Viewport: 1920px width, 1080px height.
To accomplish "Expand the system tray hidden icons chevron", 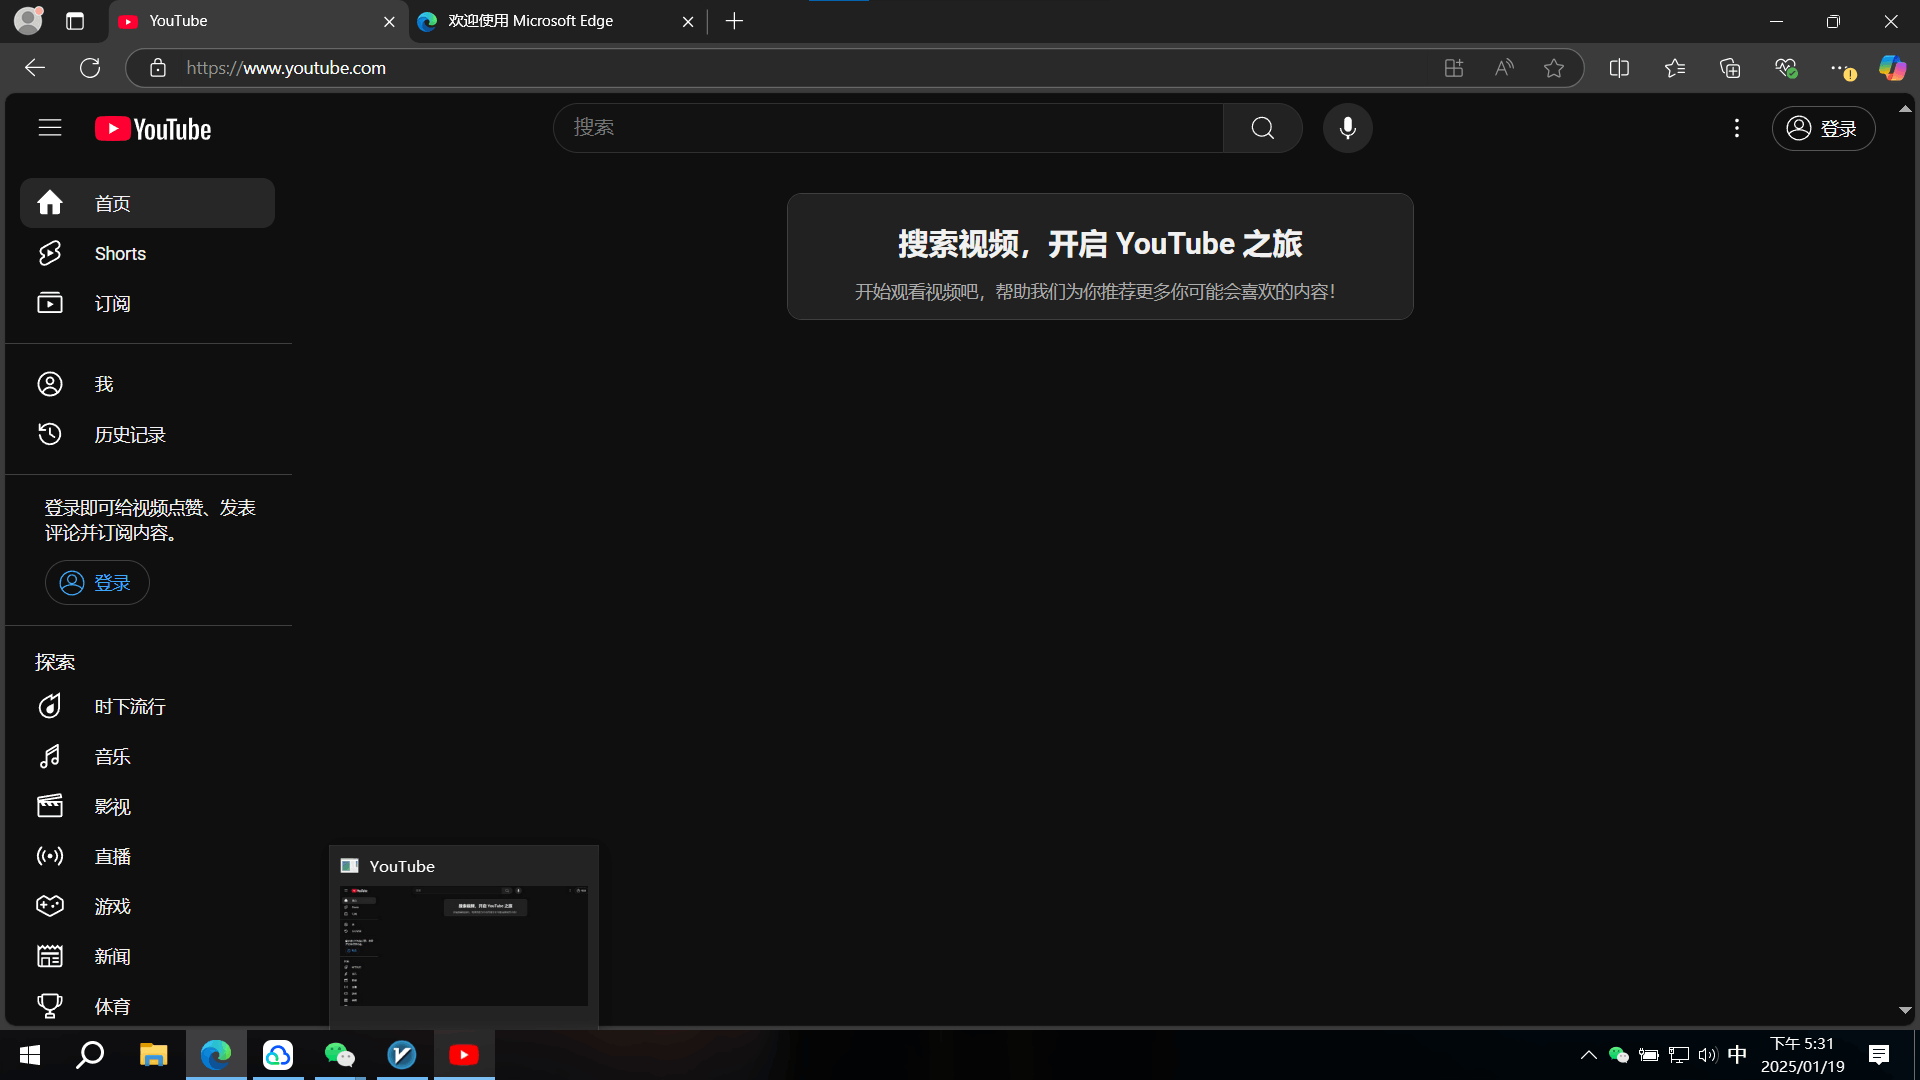I will tap(1588, 1055).
